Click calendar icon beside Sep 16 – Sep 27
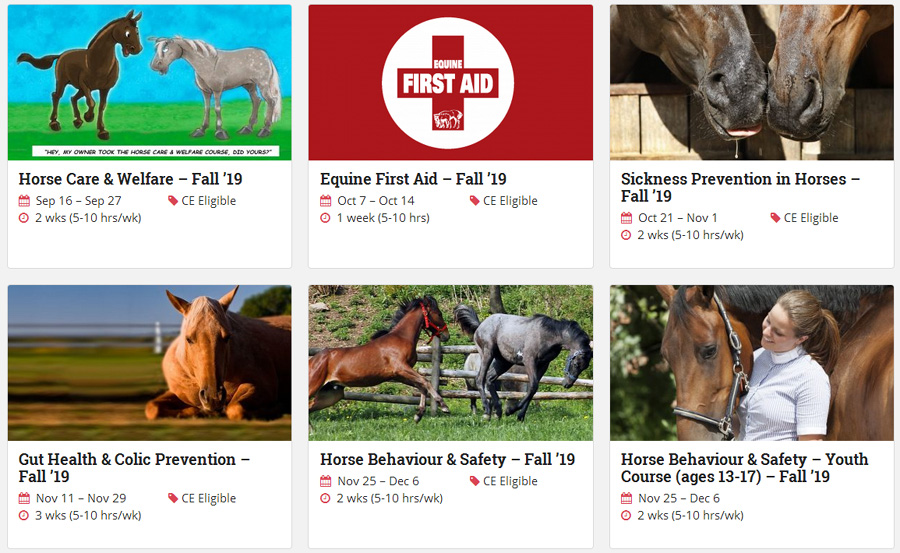900x553 pixels. 24,200
